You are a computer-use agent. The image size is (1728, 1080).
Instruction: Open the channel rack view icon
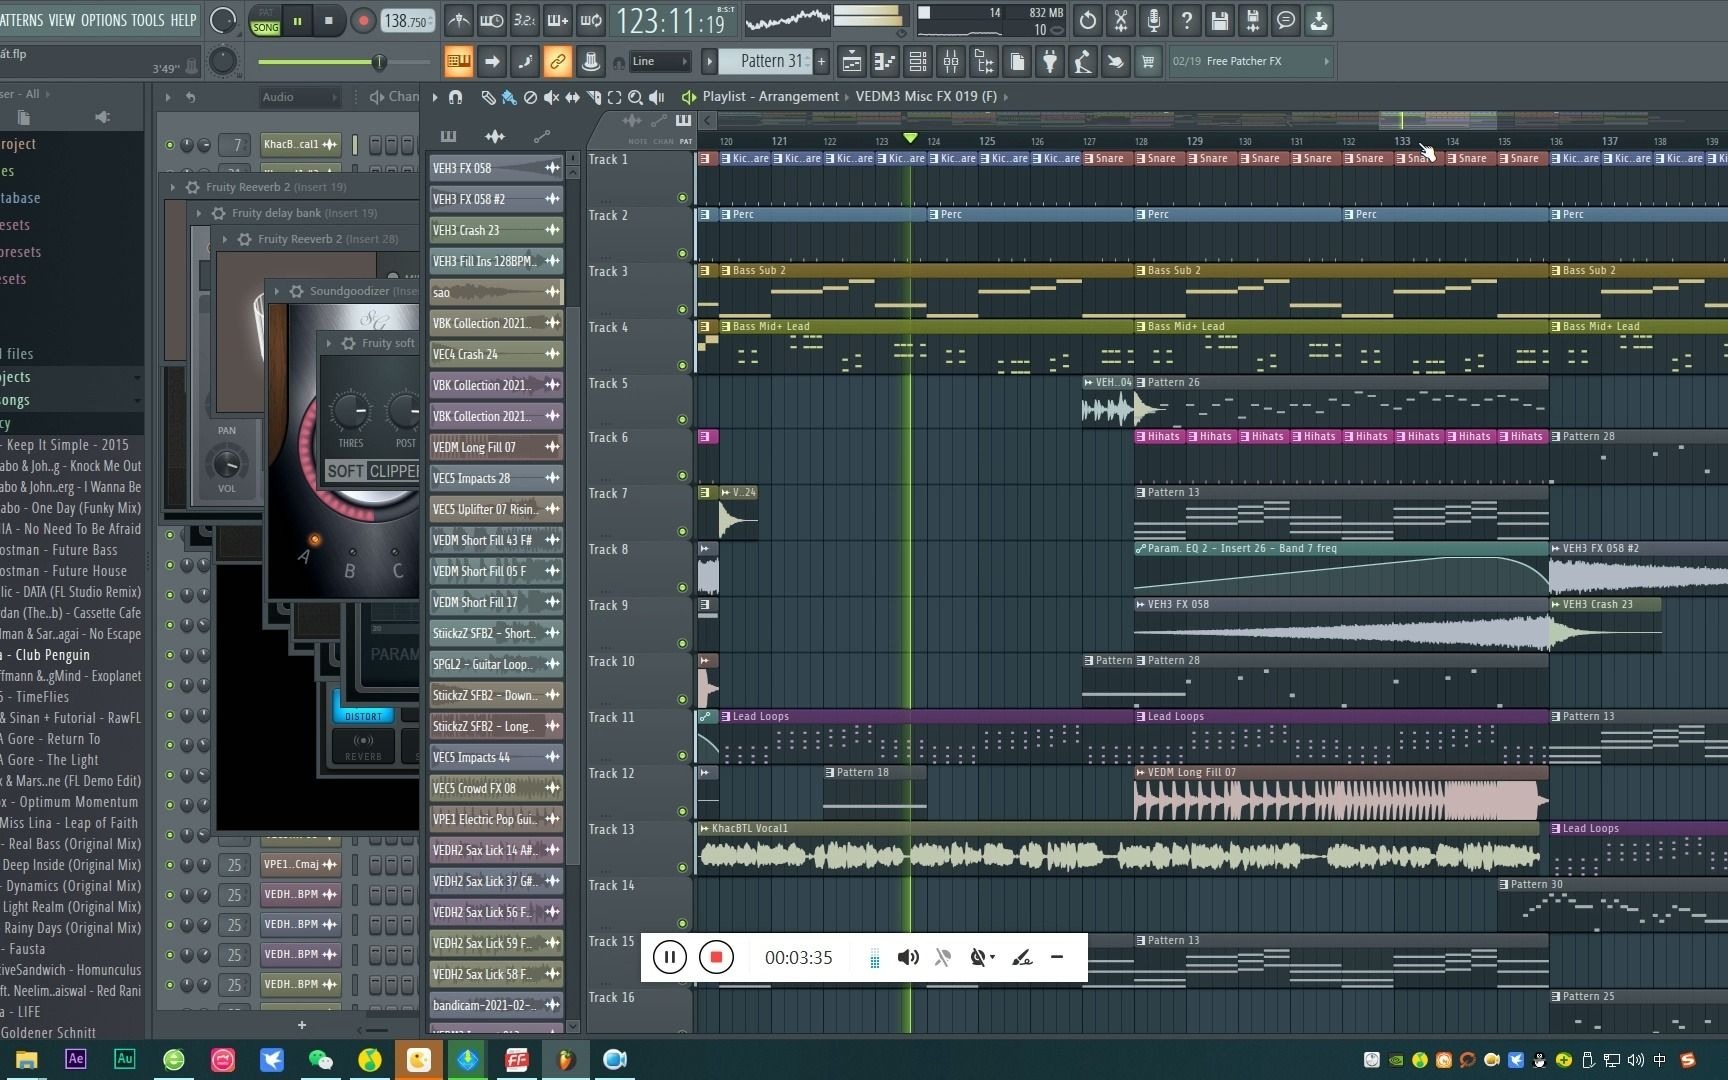tap(917, 62)
